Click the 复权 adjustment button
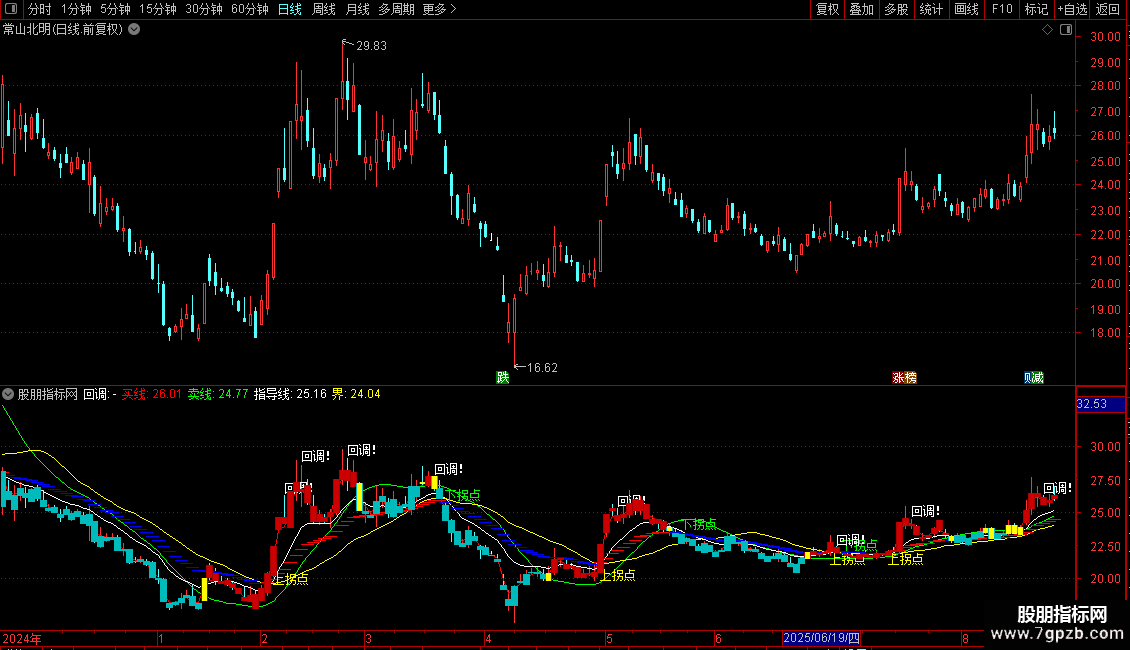The width and height of the screenshot is (1130, 650). 827,9
